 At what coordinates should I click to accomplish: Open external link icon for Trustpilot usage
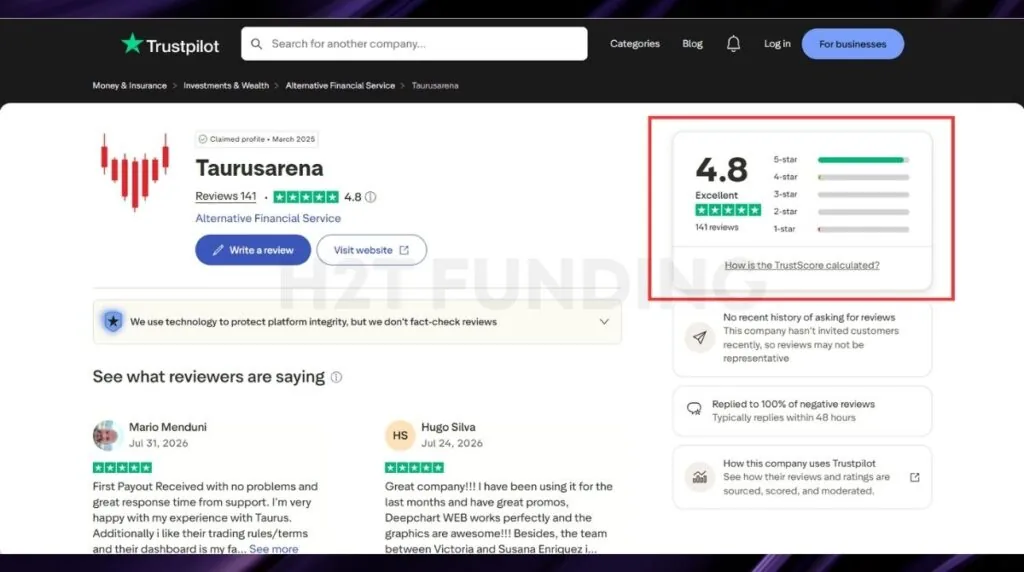pos(914,477)
